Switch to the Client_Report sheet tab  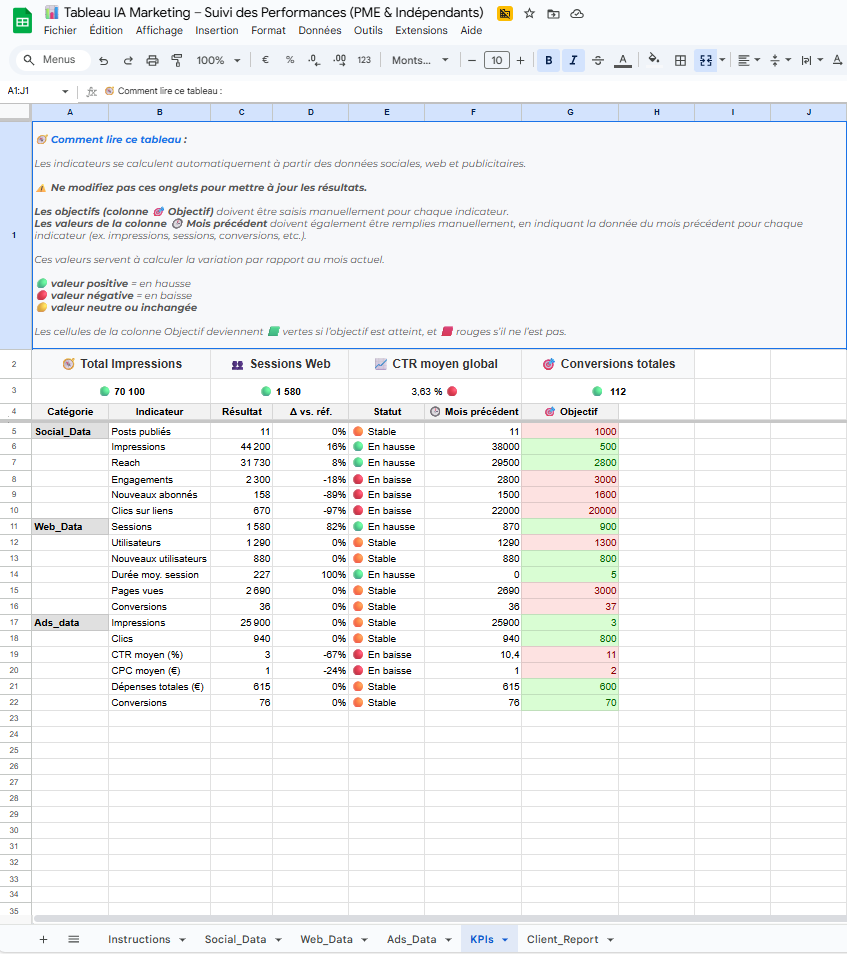point(562,939)
